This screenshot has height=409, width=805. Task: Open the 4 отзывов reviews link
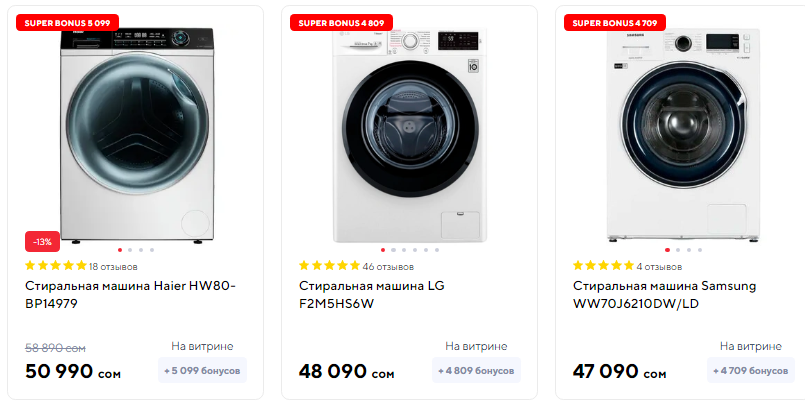[659, 267]
